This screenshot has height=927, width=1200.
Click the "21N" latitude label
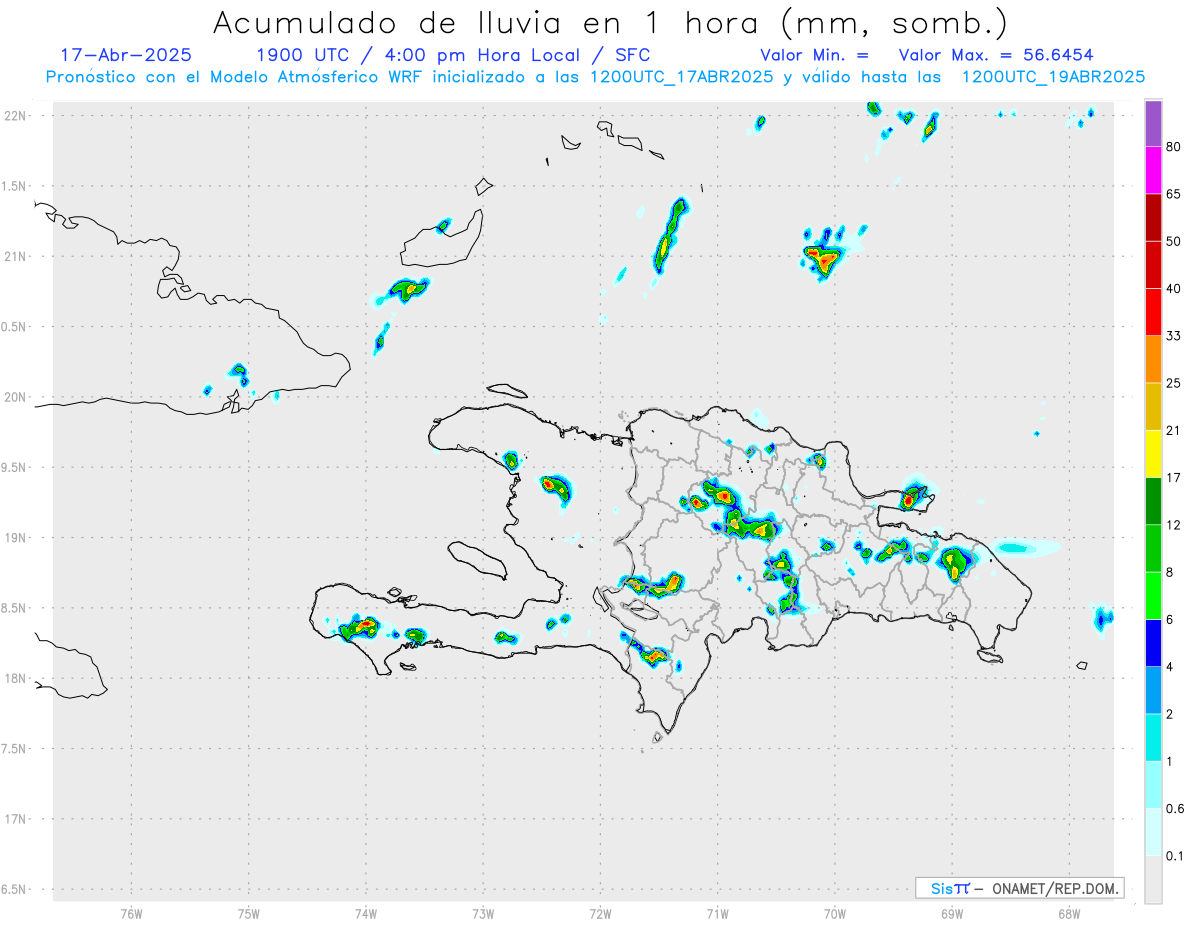15,257
